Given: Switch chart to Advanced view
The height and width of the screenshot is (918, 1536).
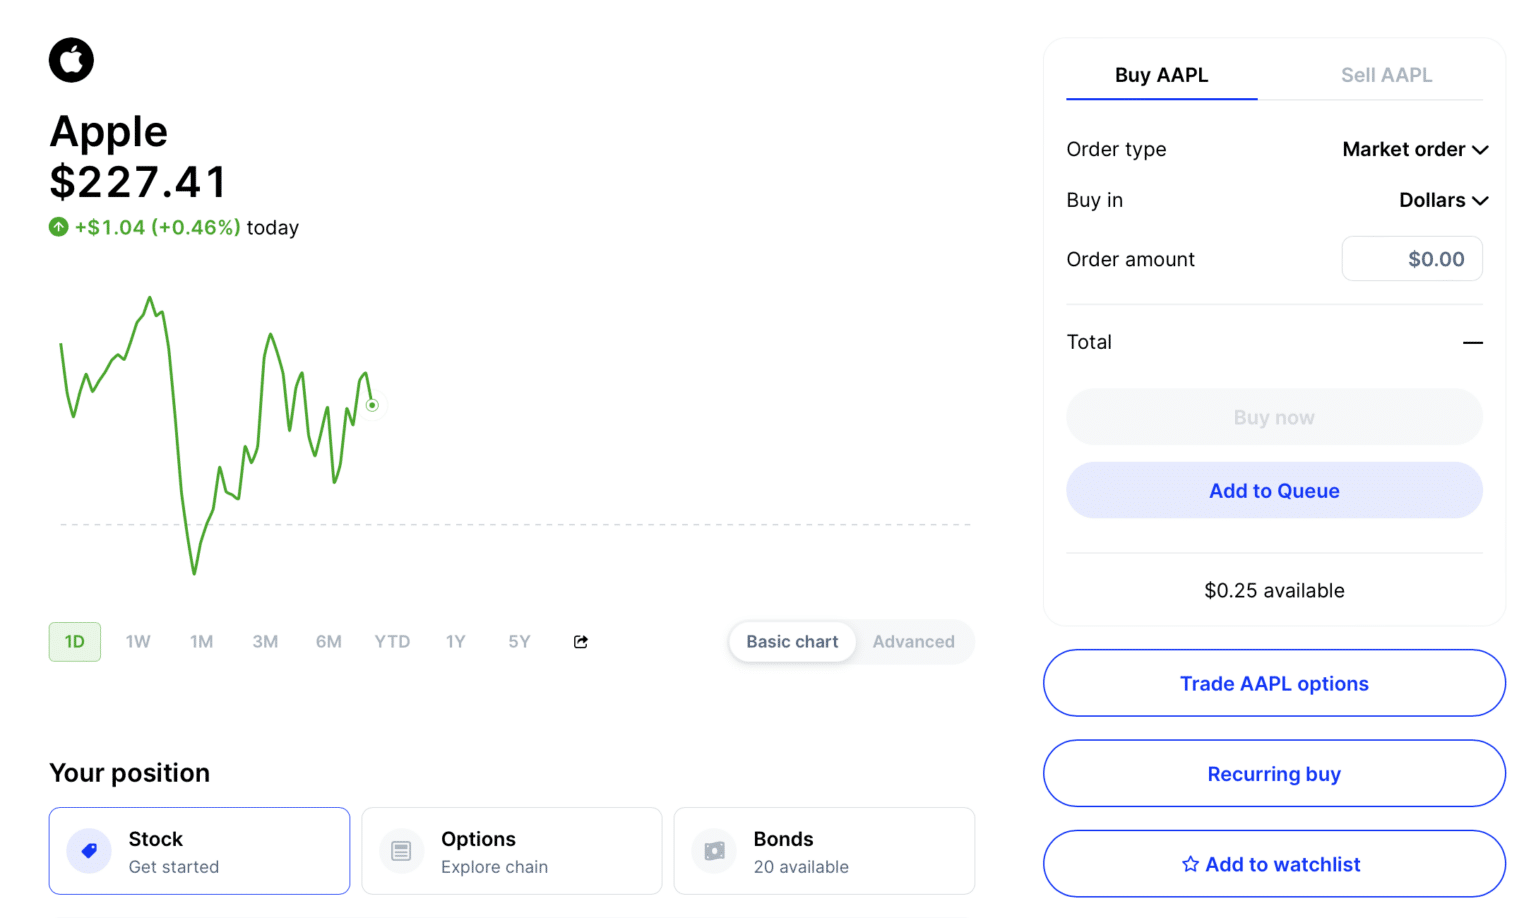Looking at the screenshot, I should (912, 641).
